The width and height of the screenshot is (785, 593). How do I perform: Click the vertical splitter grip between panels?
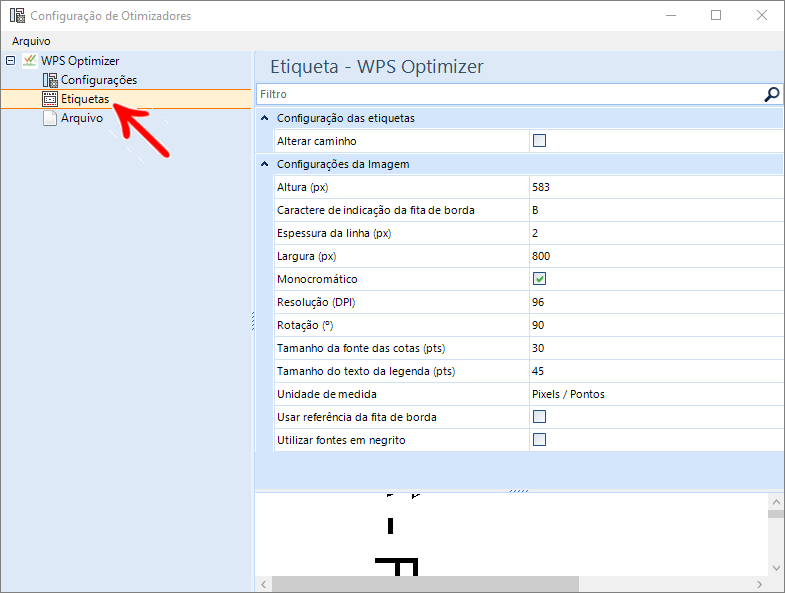click(x=253, y=321)
